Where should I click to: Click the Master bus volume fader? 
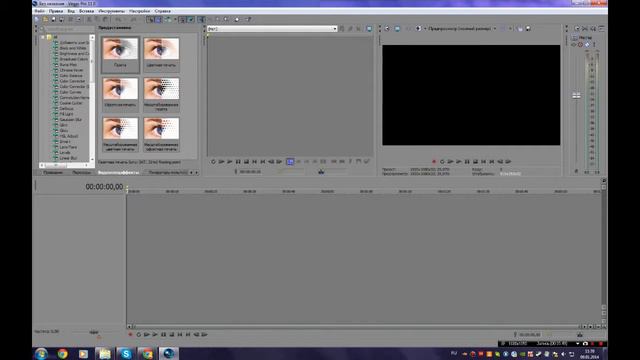pyautogui.click(x=576, y=96)
